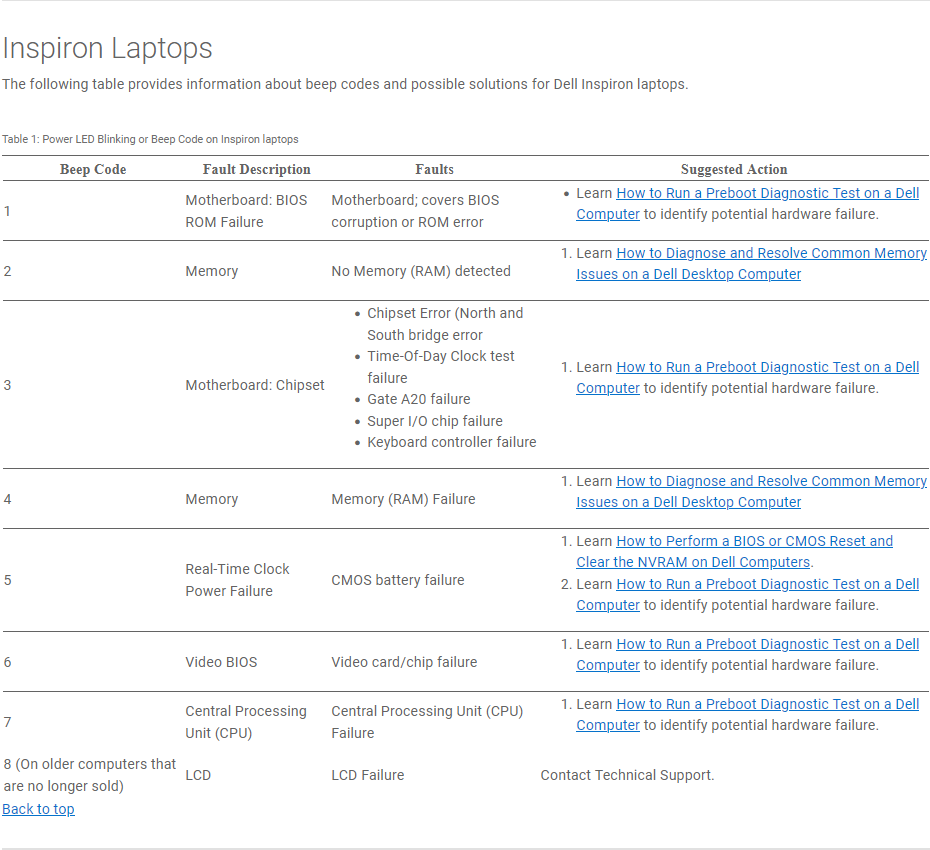
Task: Click the Back to top link
Action: pyautogui.click(x=38, y=809)
